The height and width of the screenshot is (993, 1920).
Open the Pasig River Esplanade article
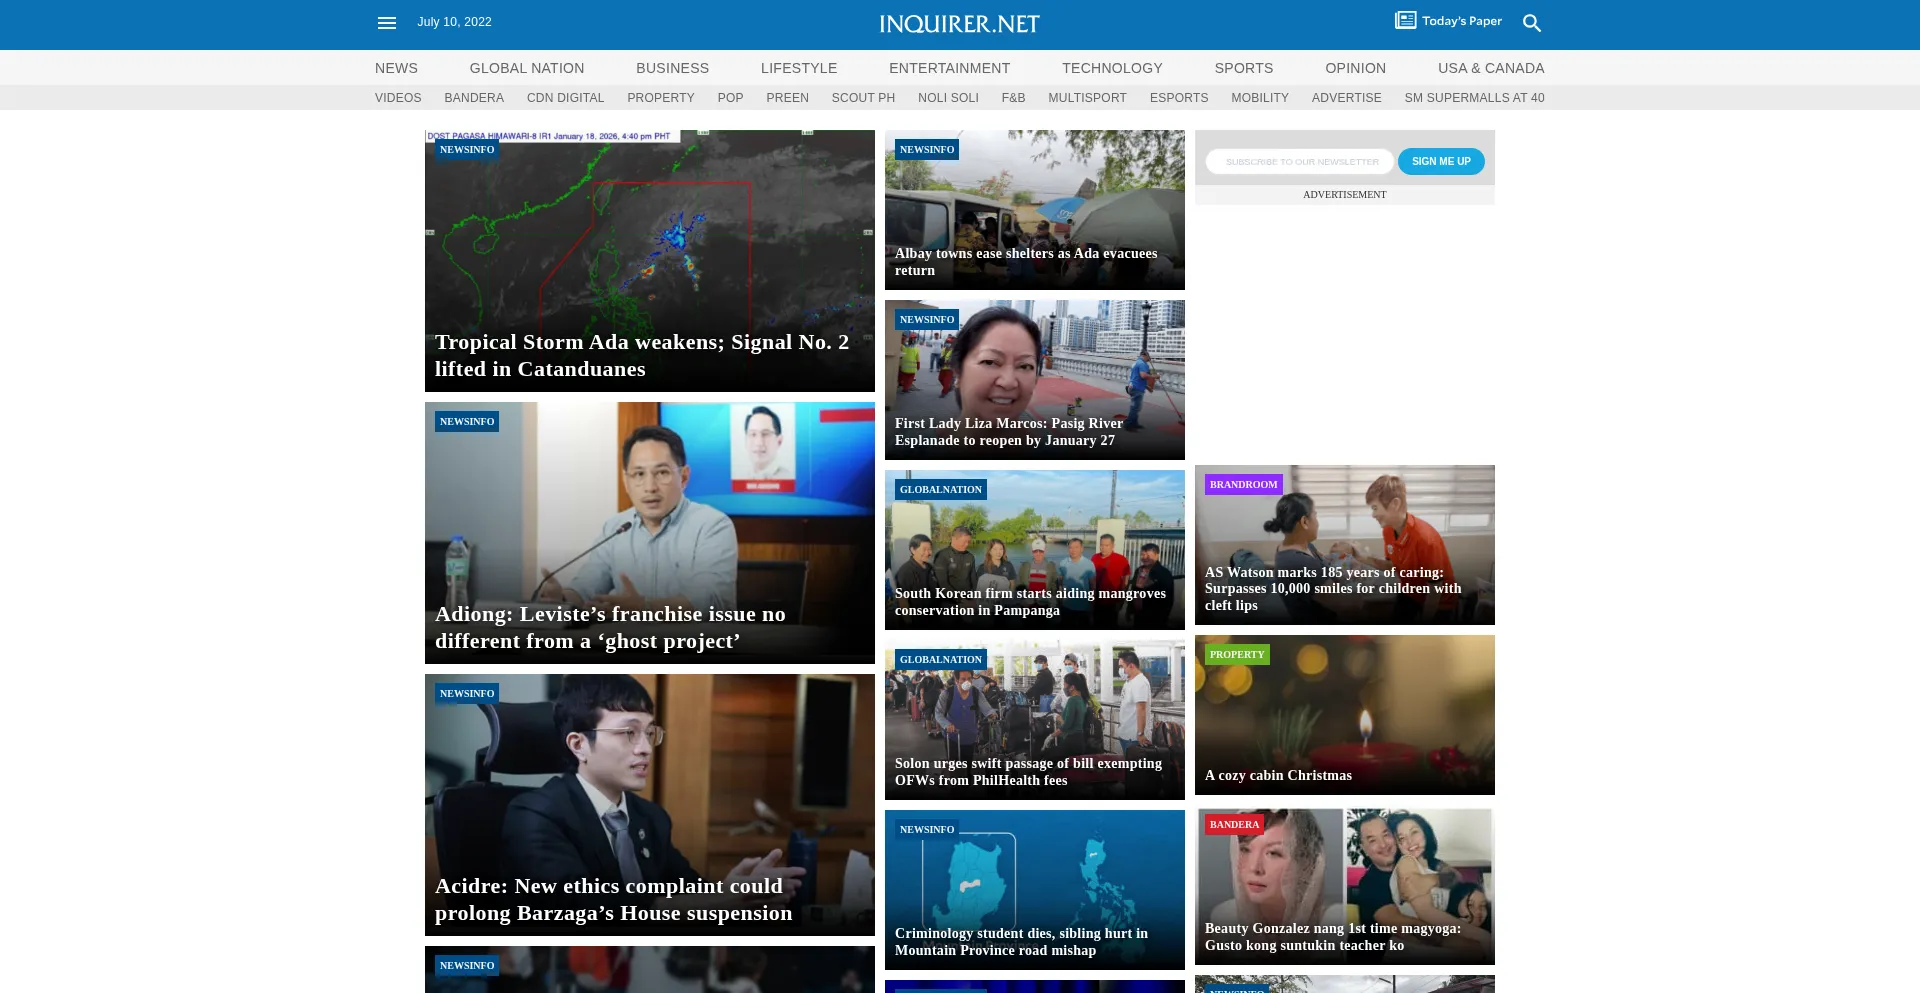click(x=1008, y=432)
